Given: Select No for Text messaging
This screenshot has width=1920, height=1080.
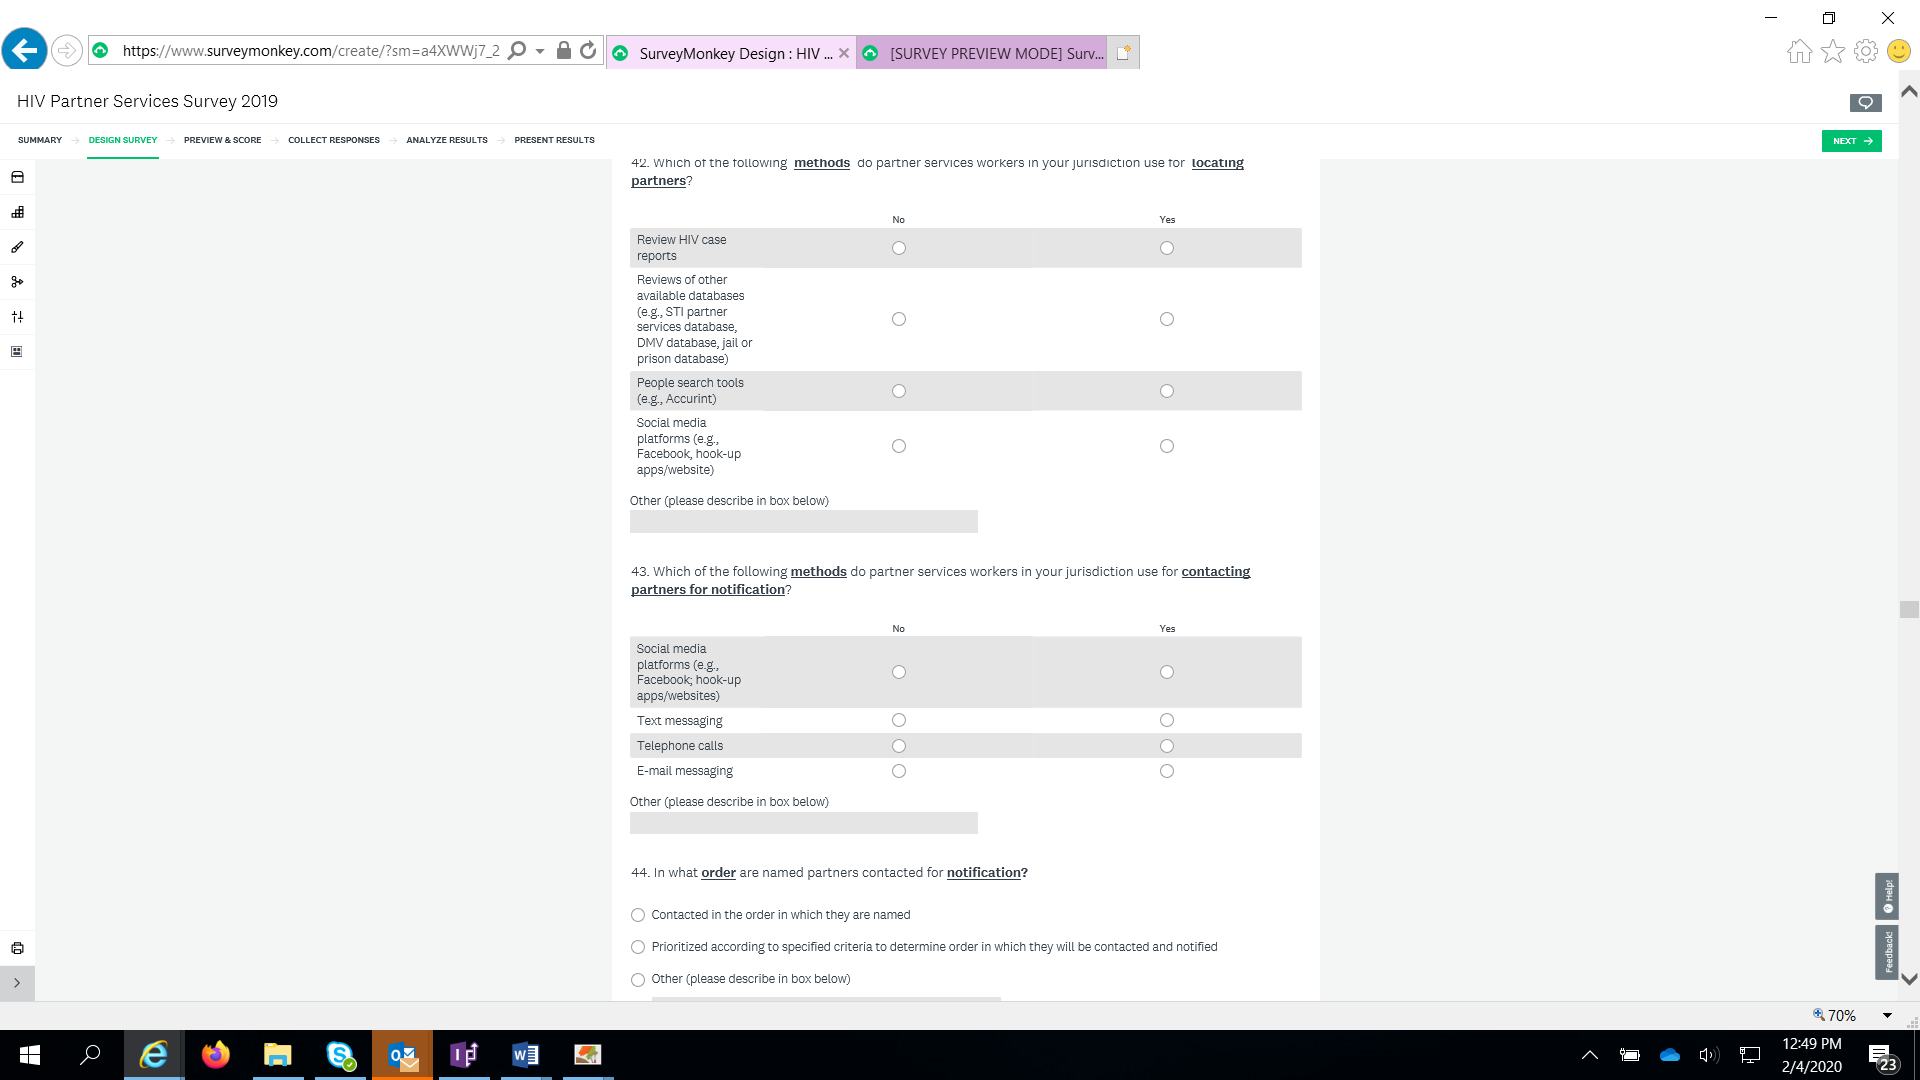Looking at the screenshot, I should click(x=898, y=720).
